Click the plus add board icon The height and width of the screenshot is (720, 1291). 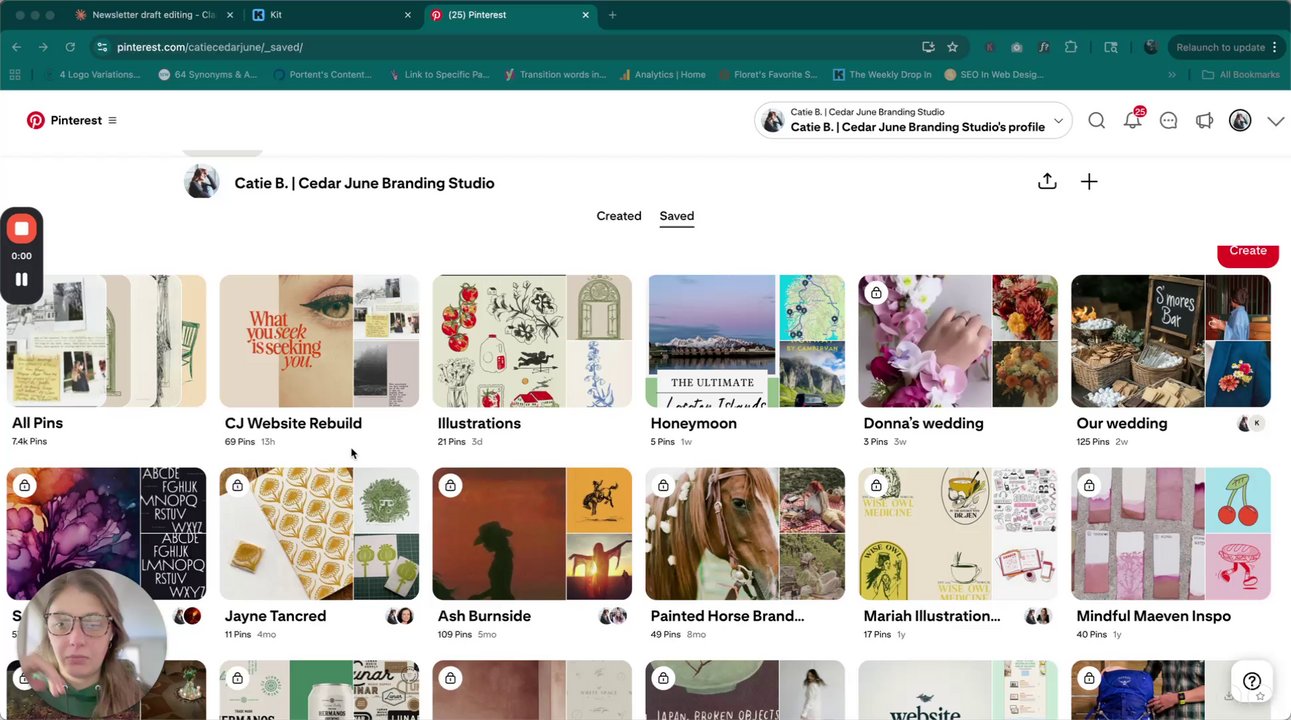pos(1089,181)
